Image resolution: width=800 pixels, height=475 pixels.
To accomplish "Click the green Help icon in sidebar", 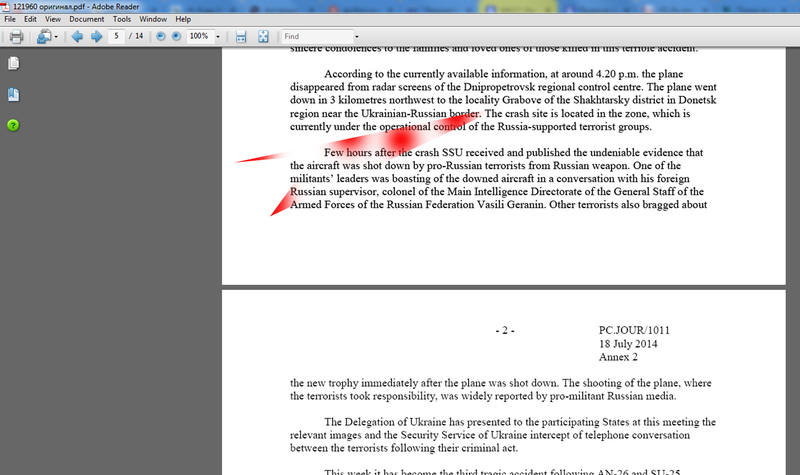I will point(13,125).
